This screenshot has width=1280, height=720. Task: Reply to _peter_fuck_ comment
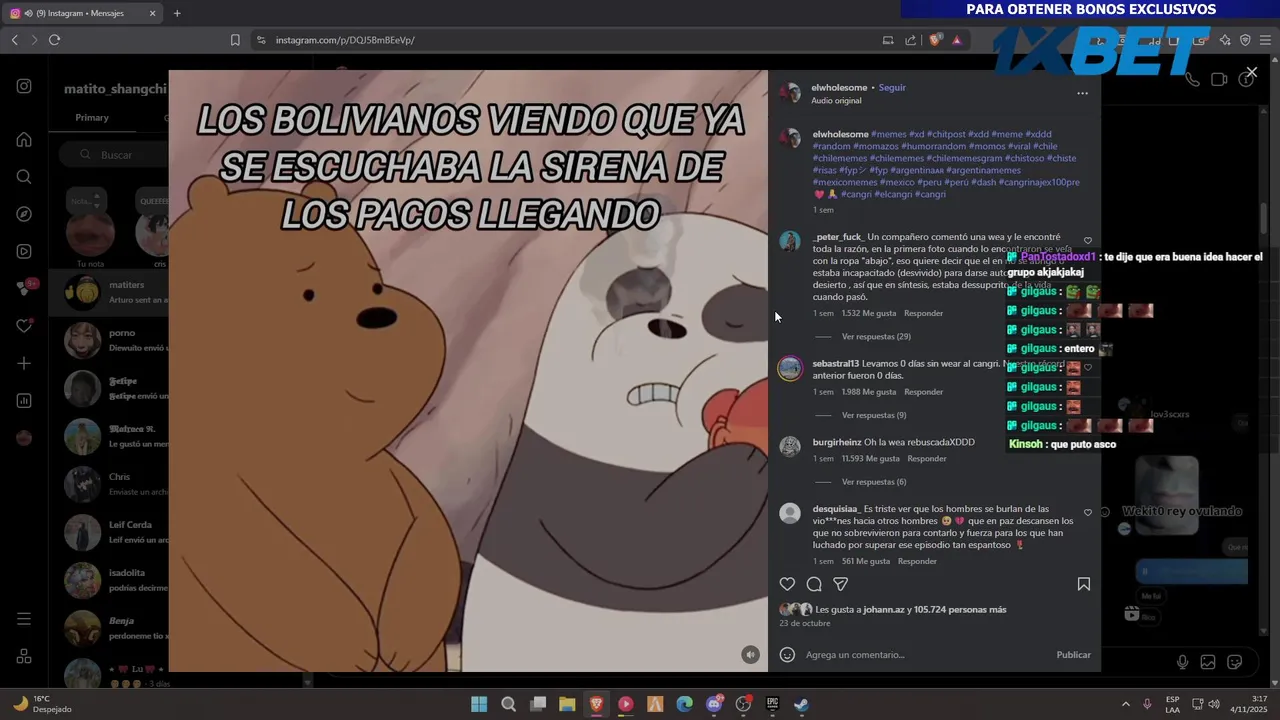point(923,313)
